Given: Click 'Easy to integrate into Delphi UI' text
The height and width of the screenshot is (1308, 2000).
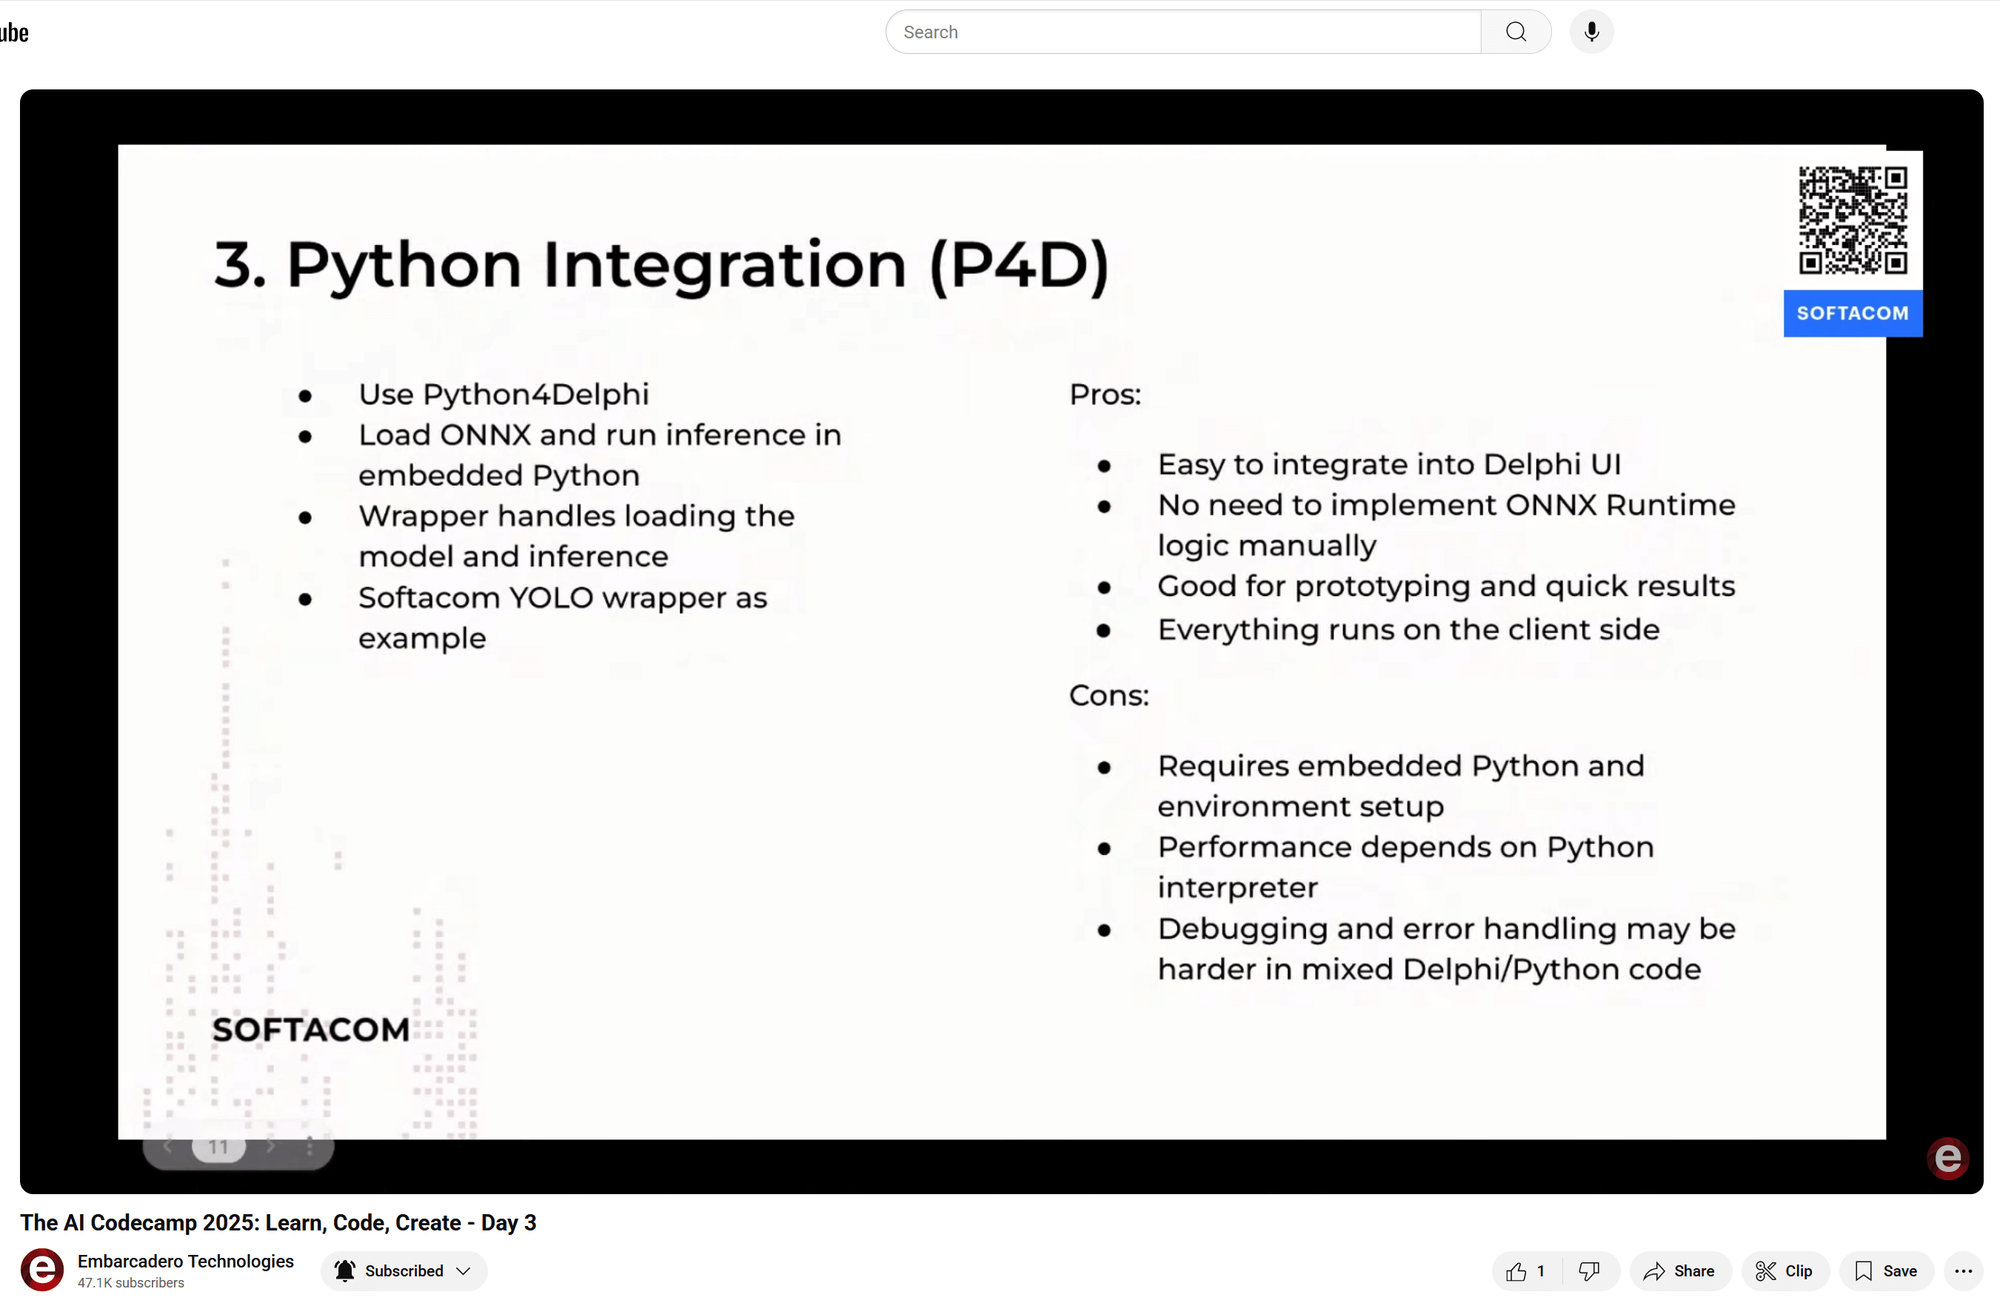Looking at the screenshot, I should point(1389,464).
